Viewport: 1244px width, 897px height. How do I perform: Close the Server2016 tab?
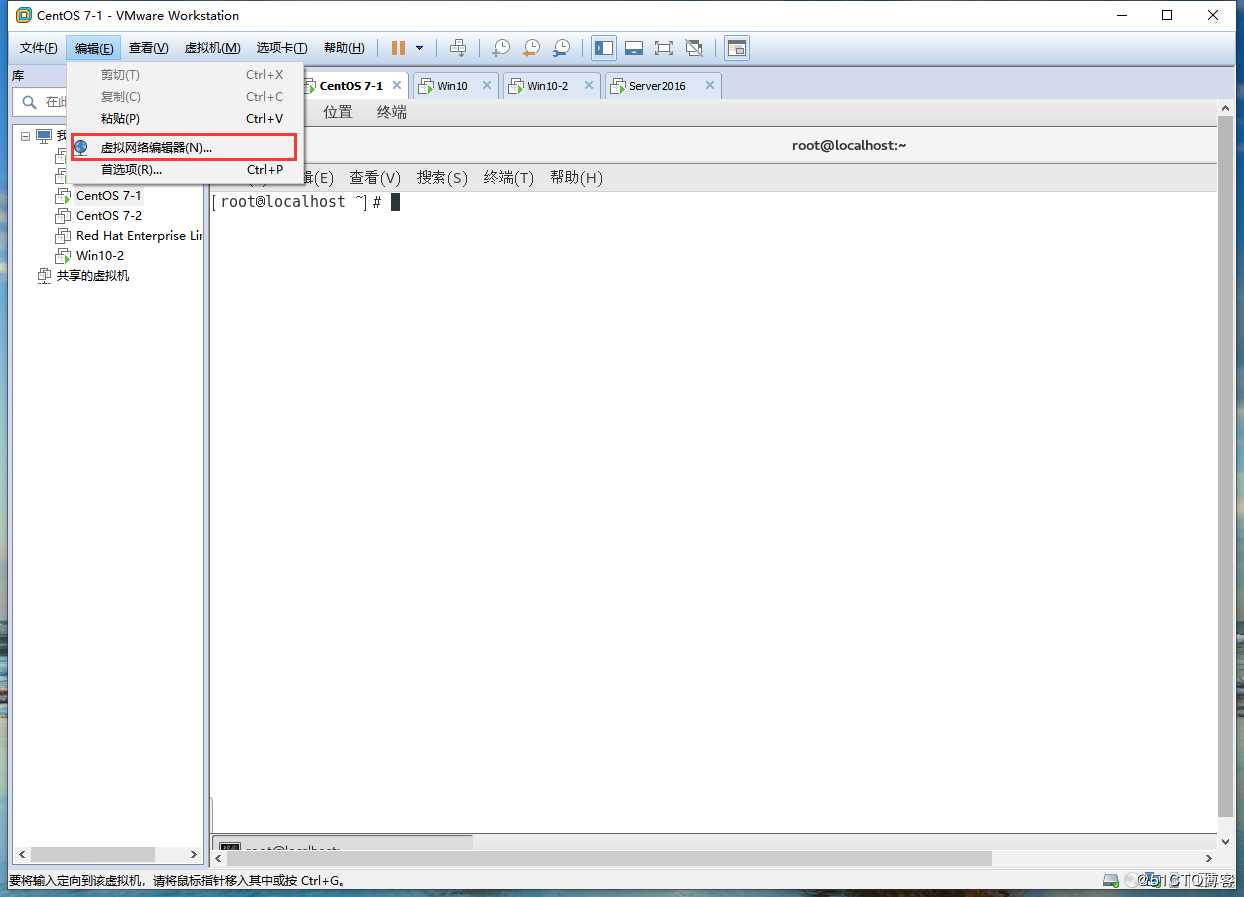710,86
